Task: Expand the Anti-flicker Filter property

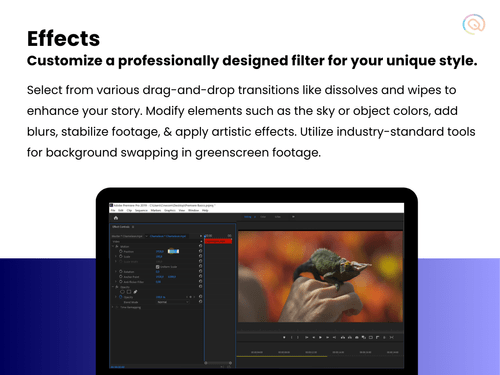Action: point(116,281)
